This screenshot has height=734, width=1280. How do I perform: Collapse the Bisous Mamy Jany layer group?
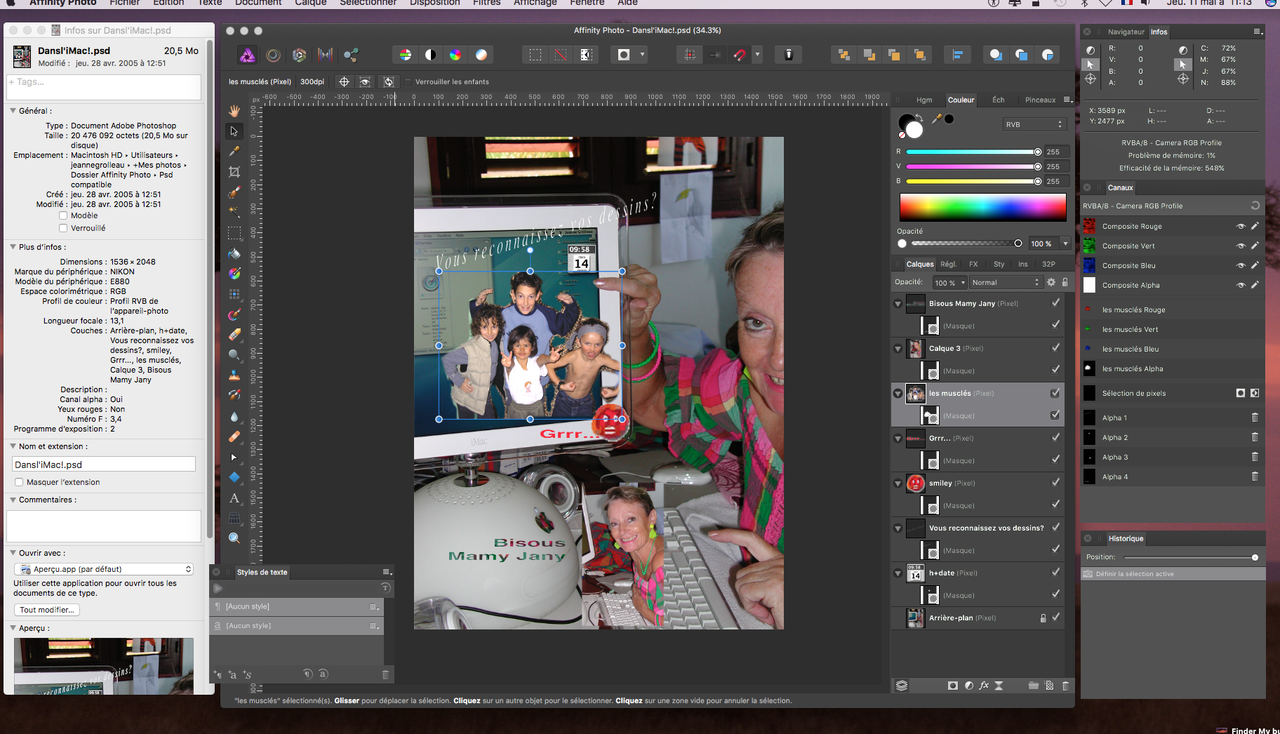pyautogui.click(x=898, y=303)
